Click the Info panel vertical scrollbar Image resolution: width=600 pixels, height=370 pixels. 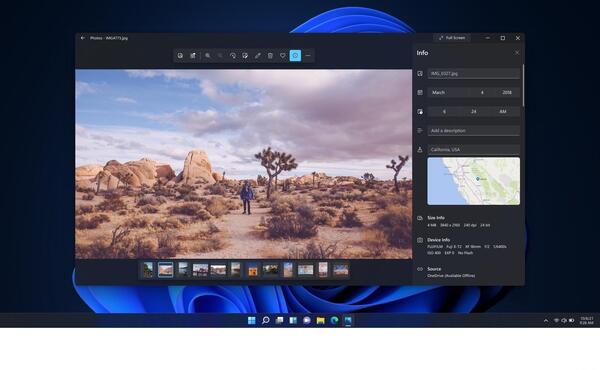[x=523, y=85]
